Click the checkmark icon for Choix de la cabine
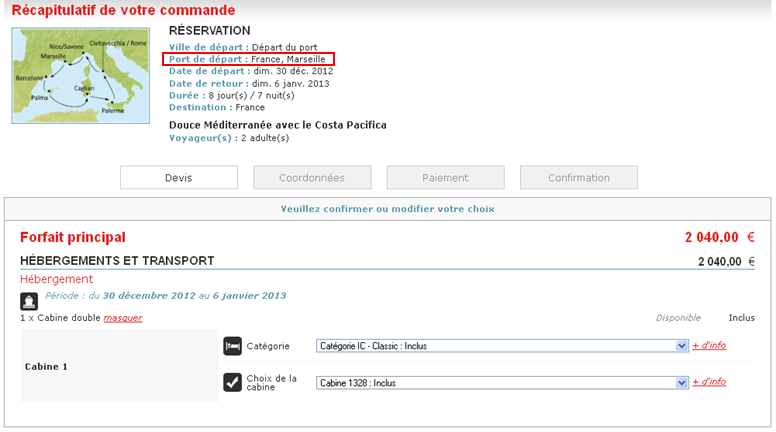This screenshot has width=776, height=432. tap(232, 382)
